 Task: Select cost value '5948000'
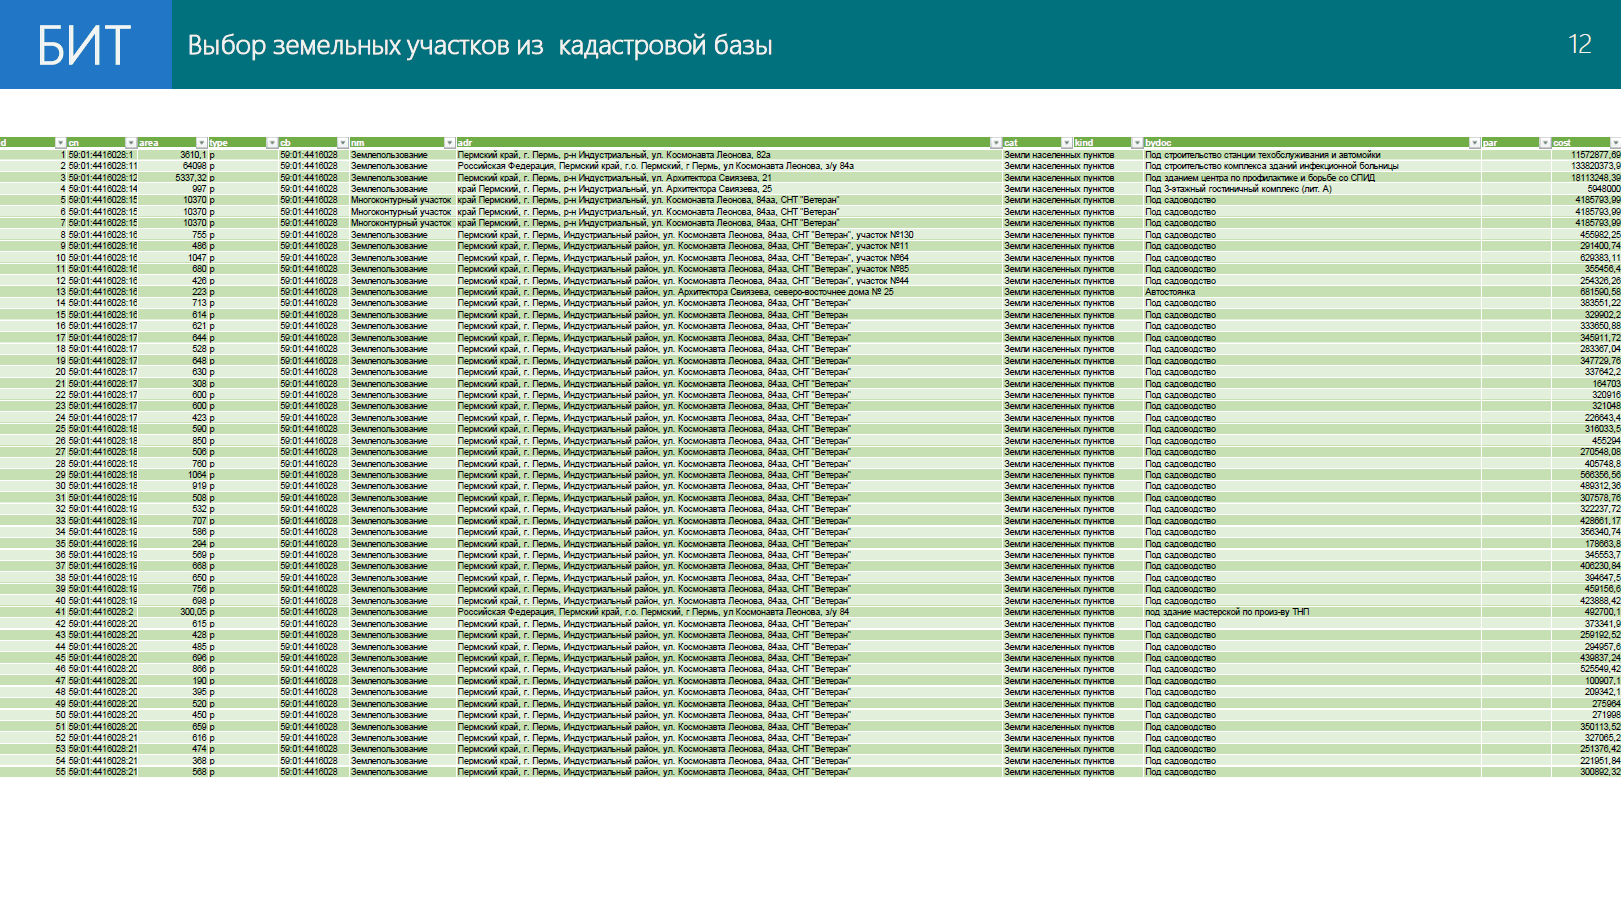coord(1603,189)
